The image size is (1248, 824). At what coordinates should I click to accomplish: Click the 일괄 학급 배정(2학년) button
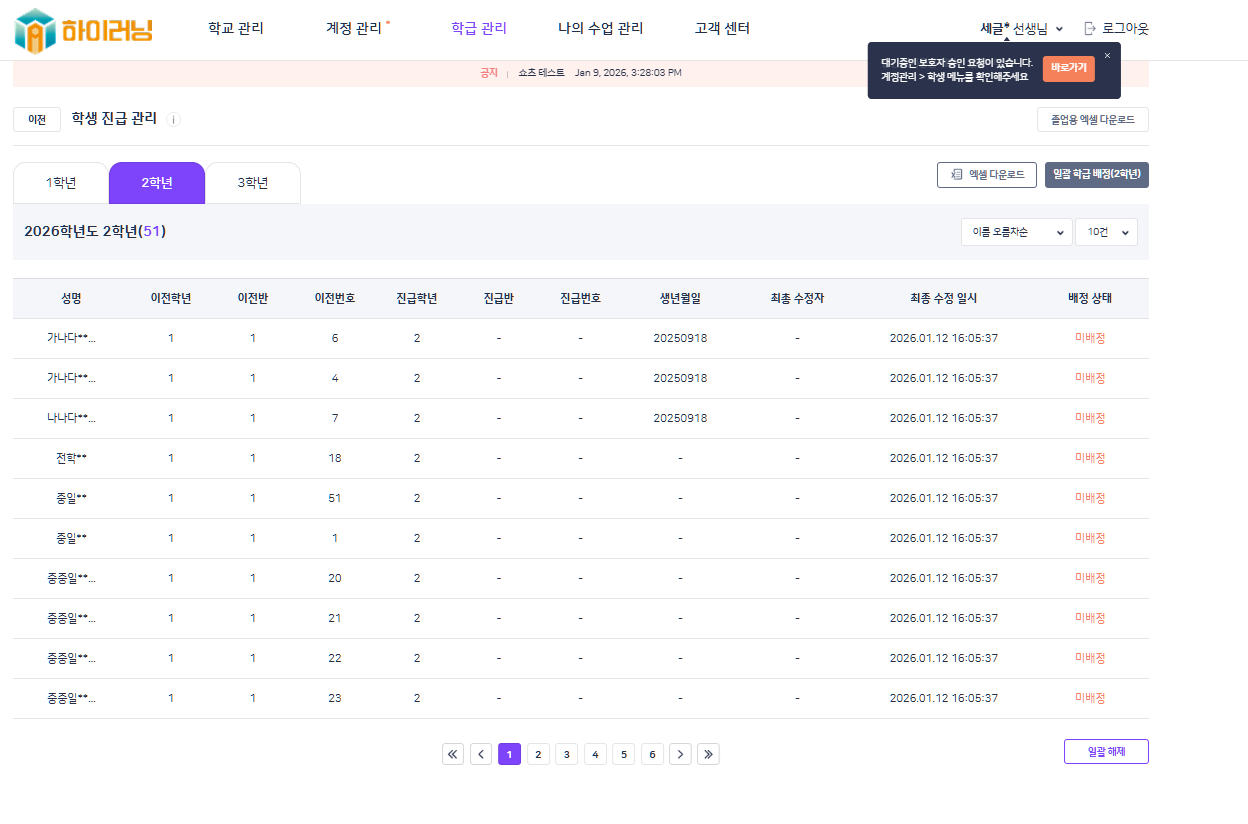coord(1096,175)
